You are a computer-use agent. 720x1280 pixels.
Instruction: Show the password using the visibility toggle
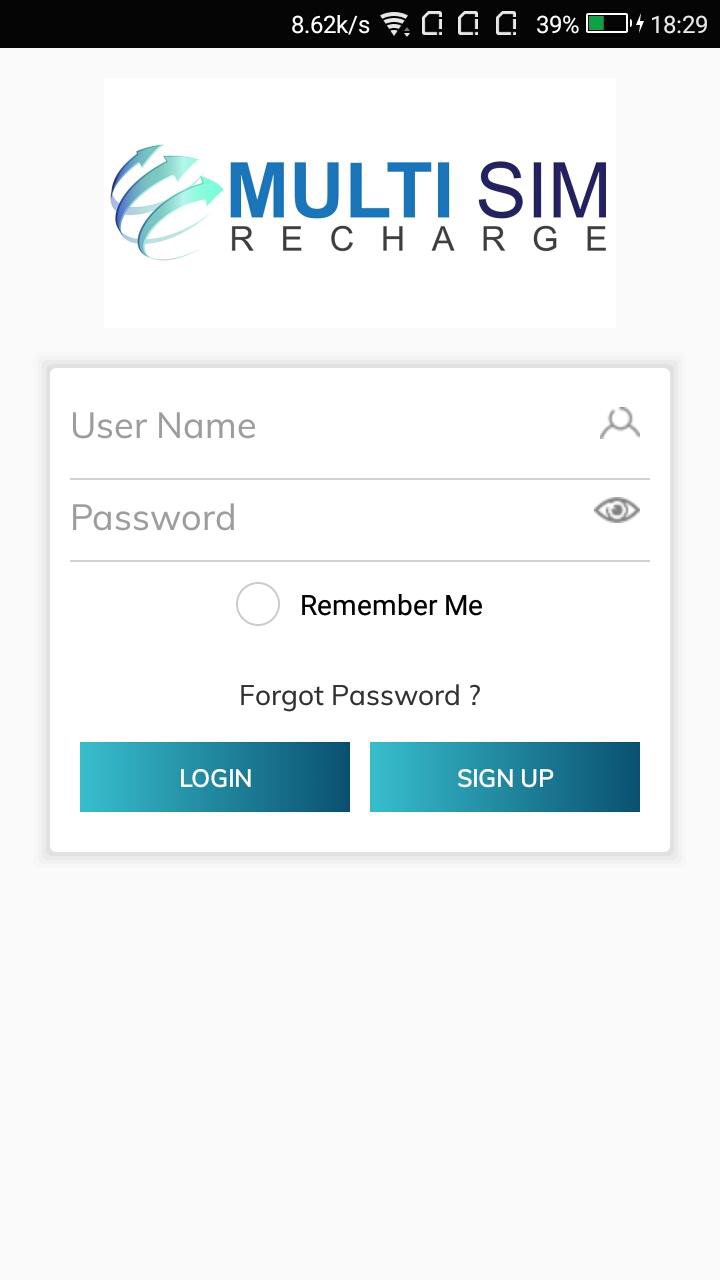pos(616,510)
